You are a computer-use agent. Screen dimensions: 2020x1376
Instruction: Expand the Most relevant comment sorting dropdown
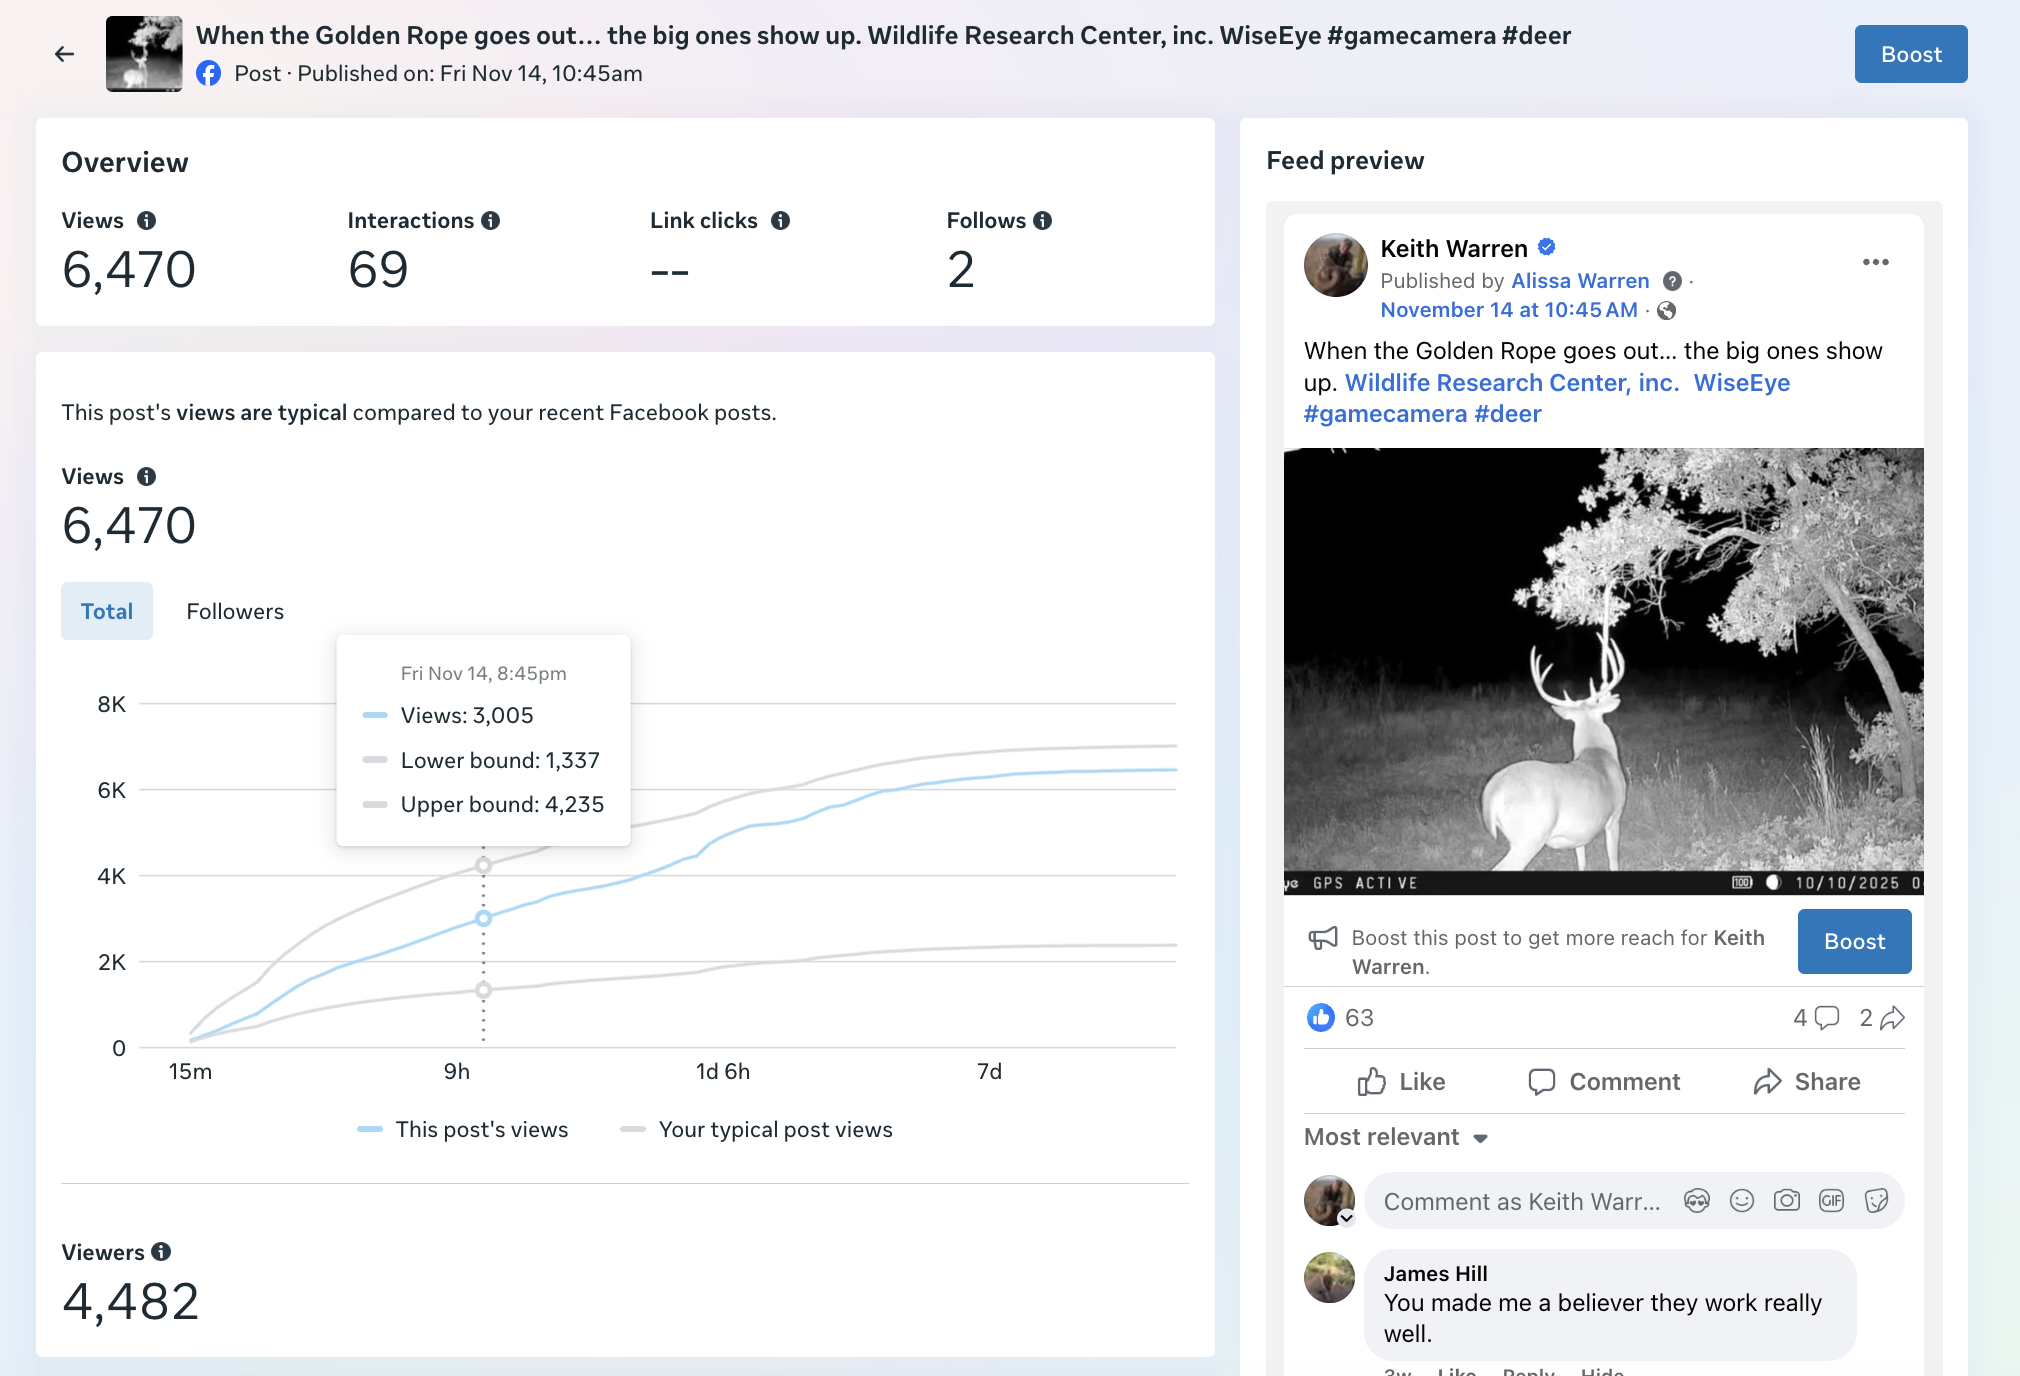pos(1397,1138)
